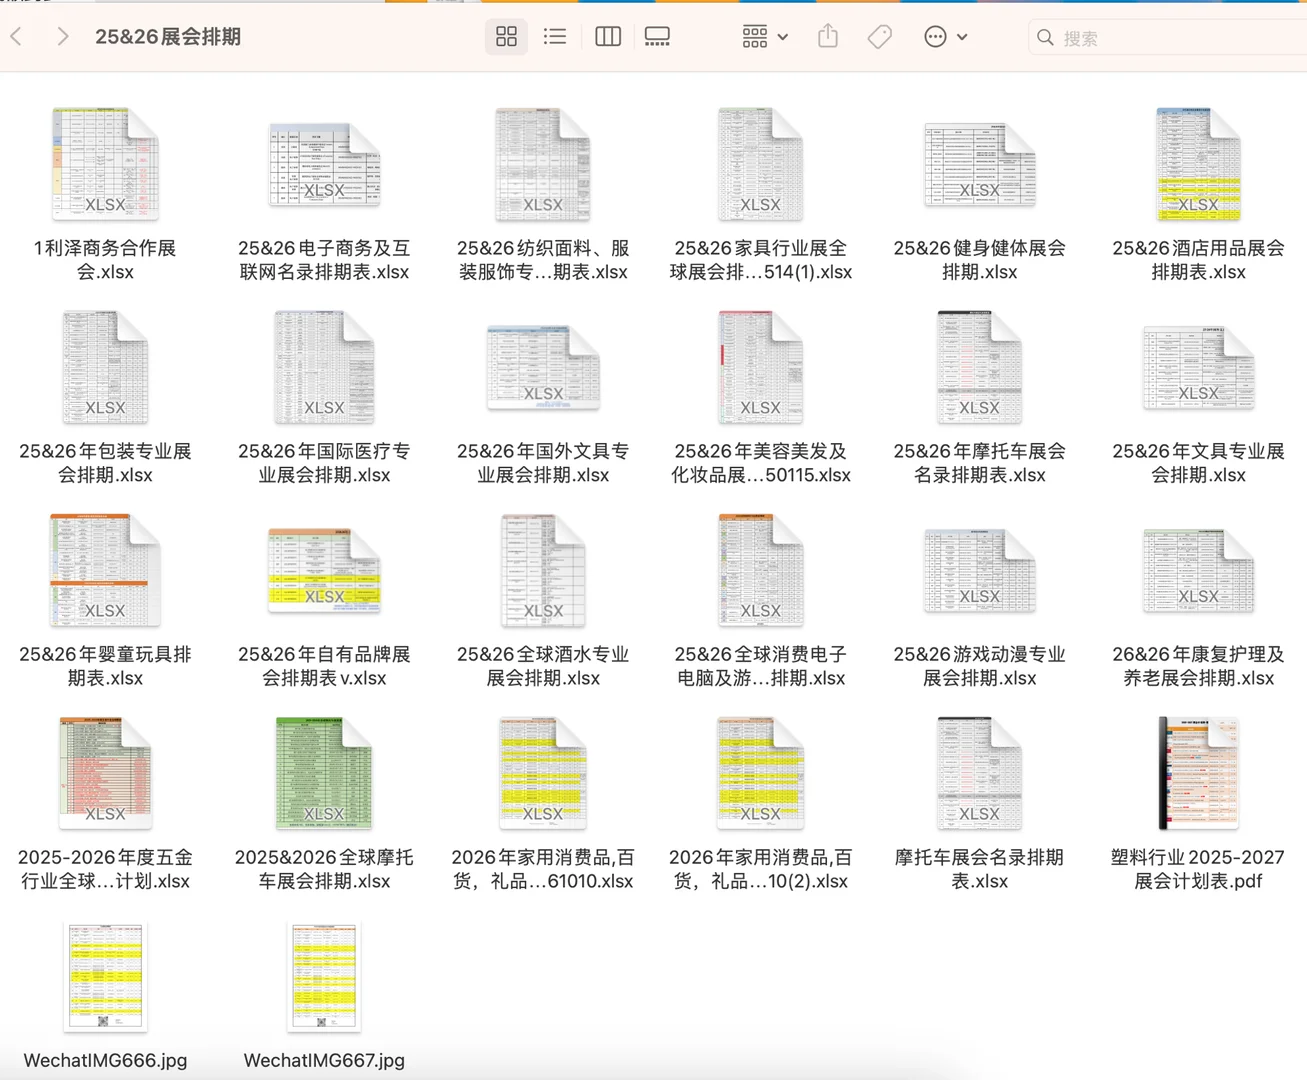The image size is (1307, 1080).
Task: Select the WechatIMG667.jpg file
Action: coord(323,977)
